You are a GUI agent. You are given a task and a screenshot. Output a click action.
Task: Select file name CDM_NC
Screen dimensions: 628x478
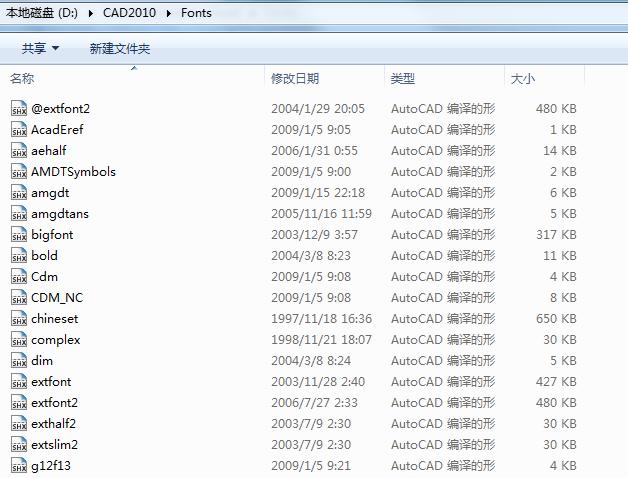pos(57,298)
